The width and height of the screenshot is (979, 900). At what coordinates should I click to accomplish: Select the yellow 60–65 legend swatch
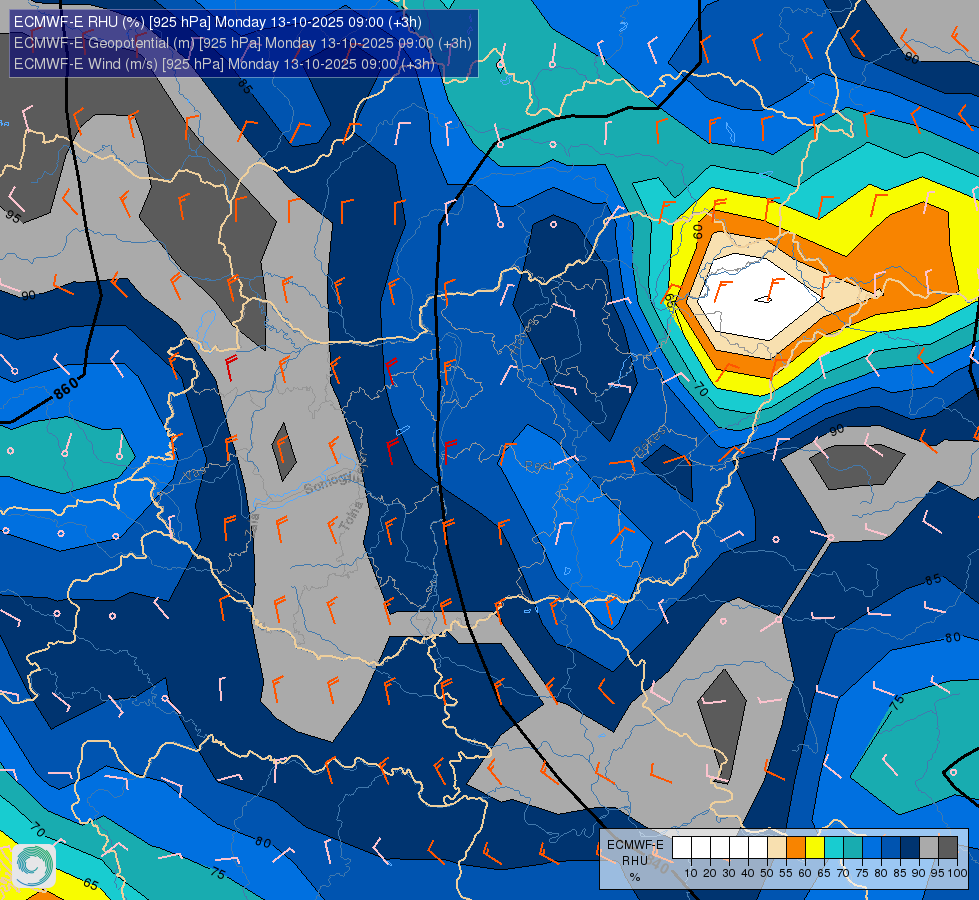(x=815, y=848)
